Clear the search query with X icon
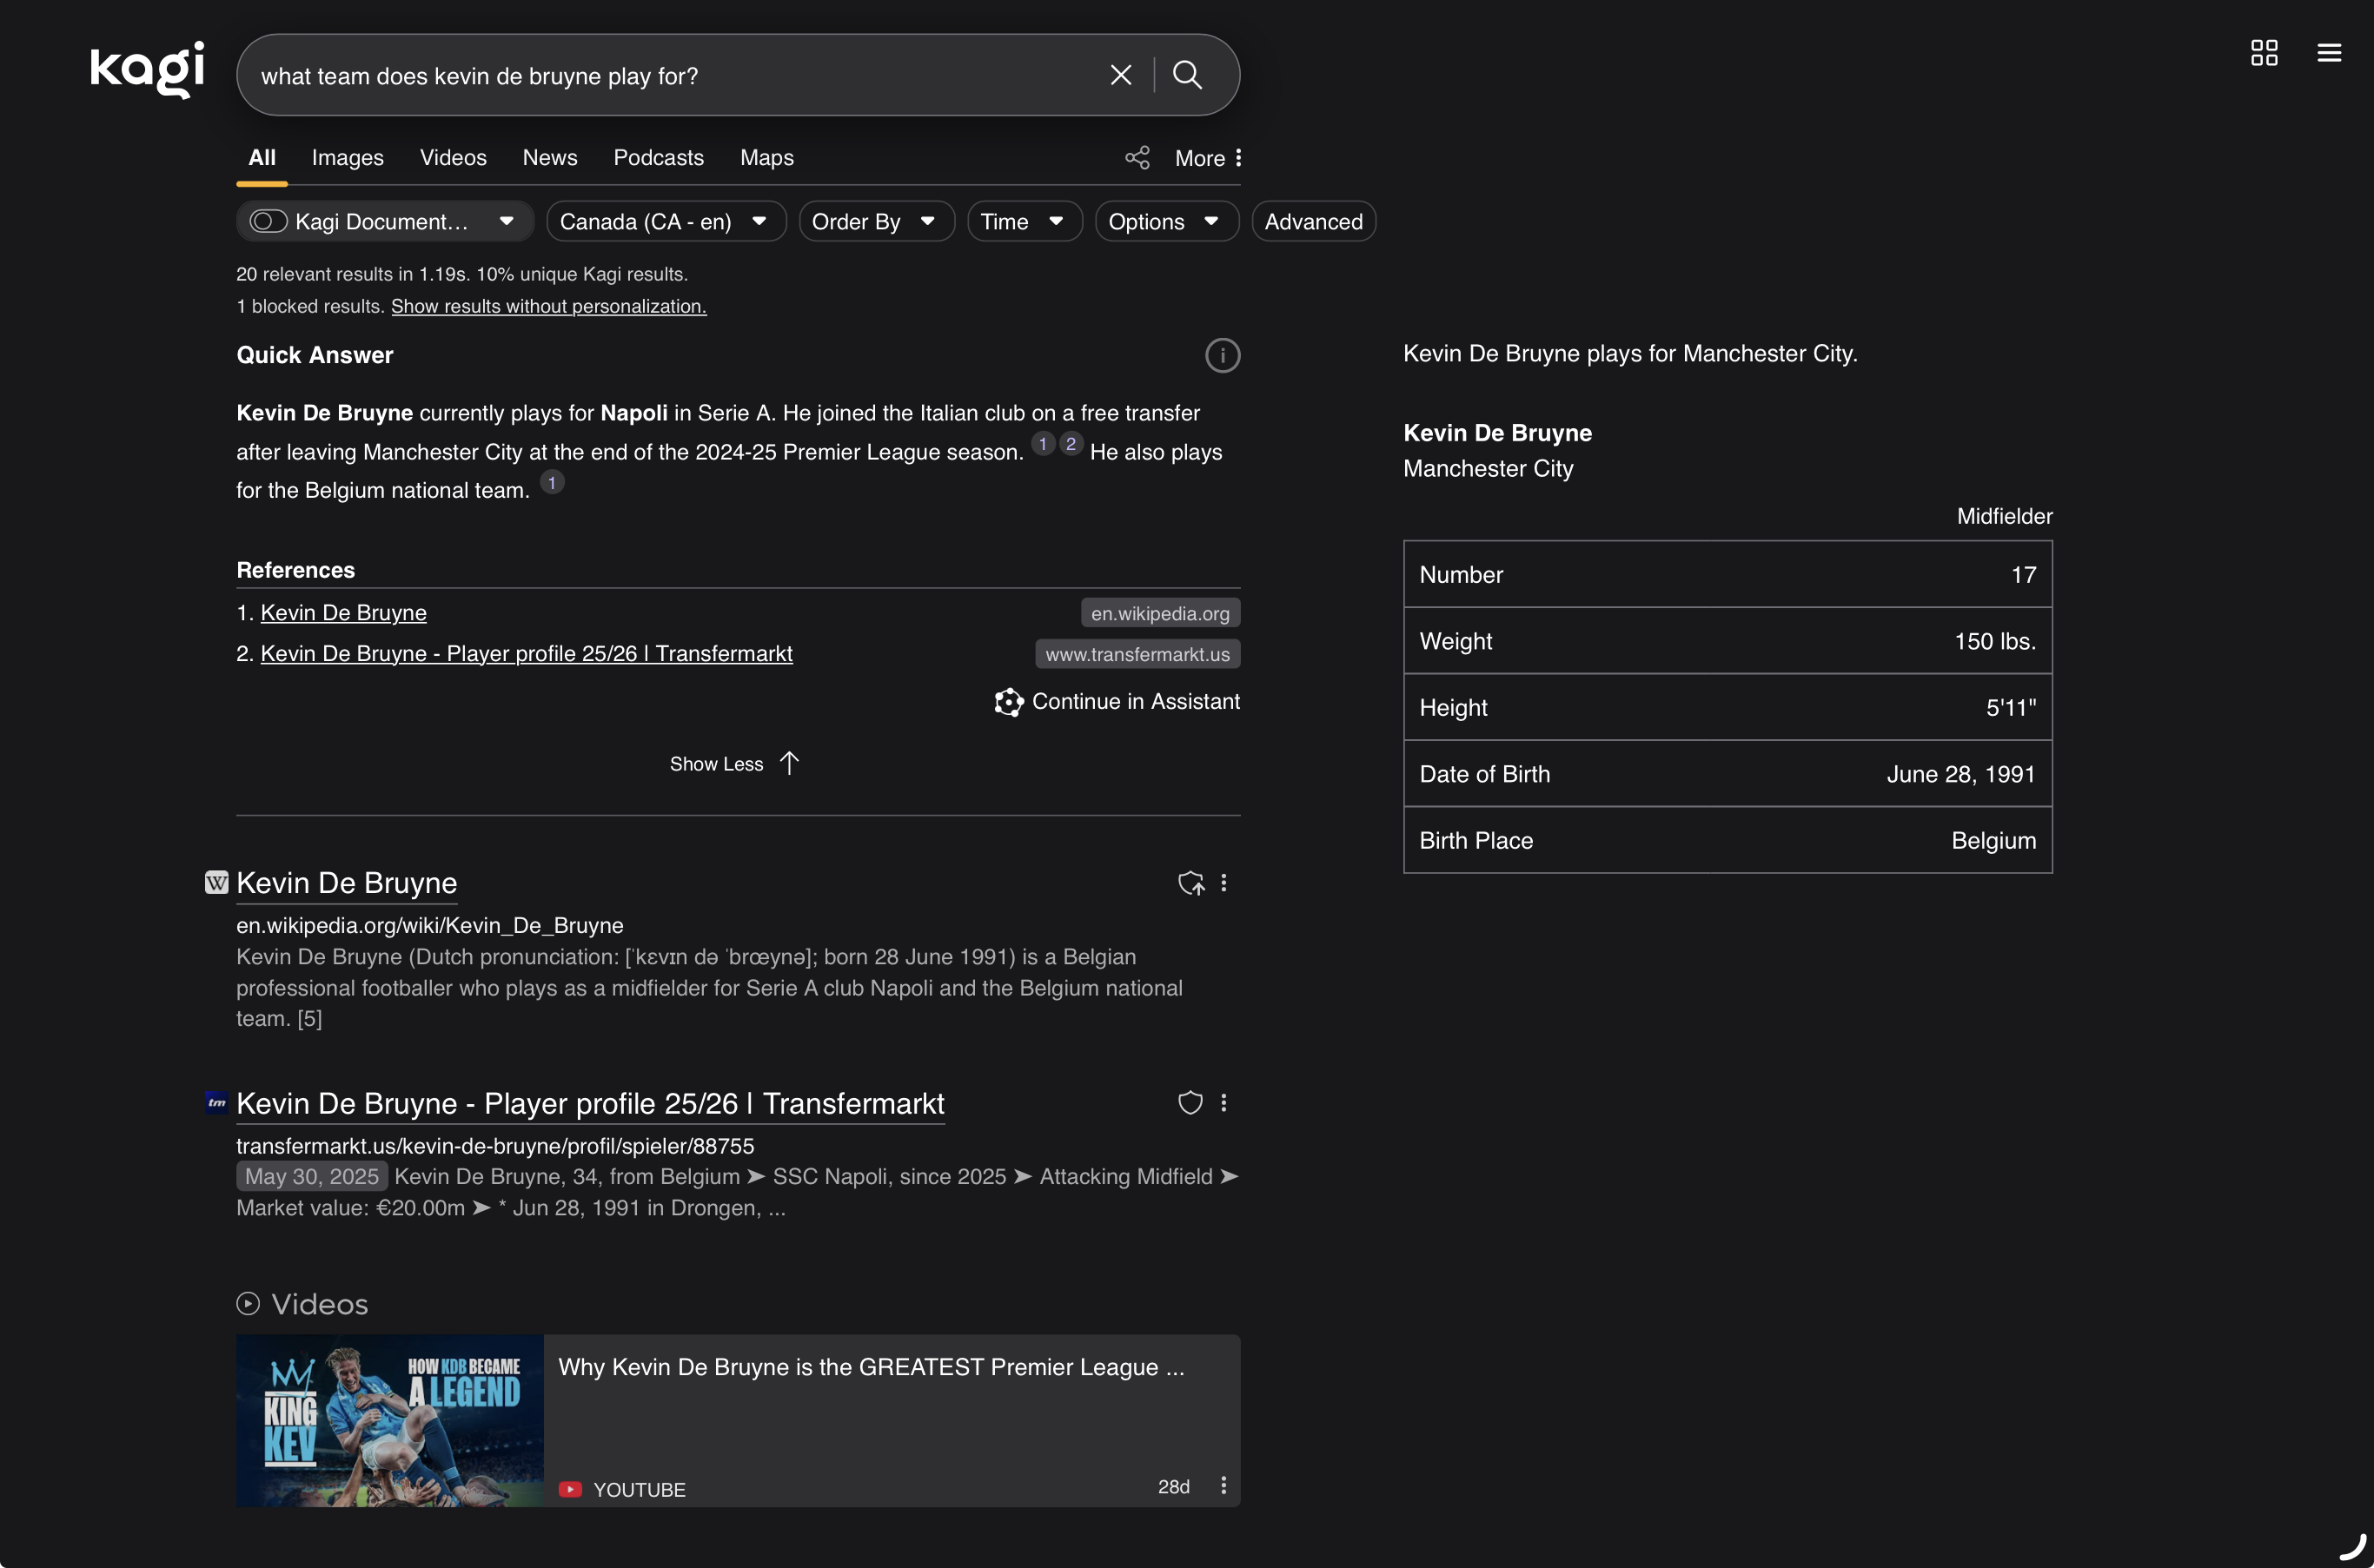2374x1568 pixels. tap(1121, 75)
